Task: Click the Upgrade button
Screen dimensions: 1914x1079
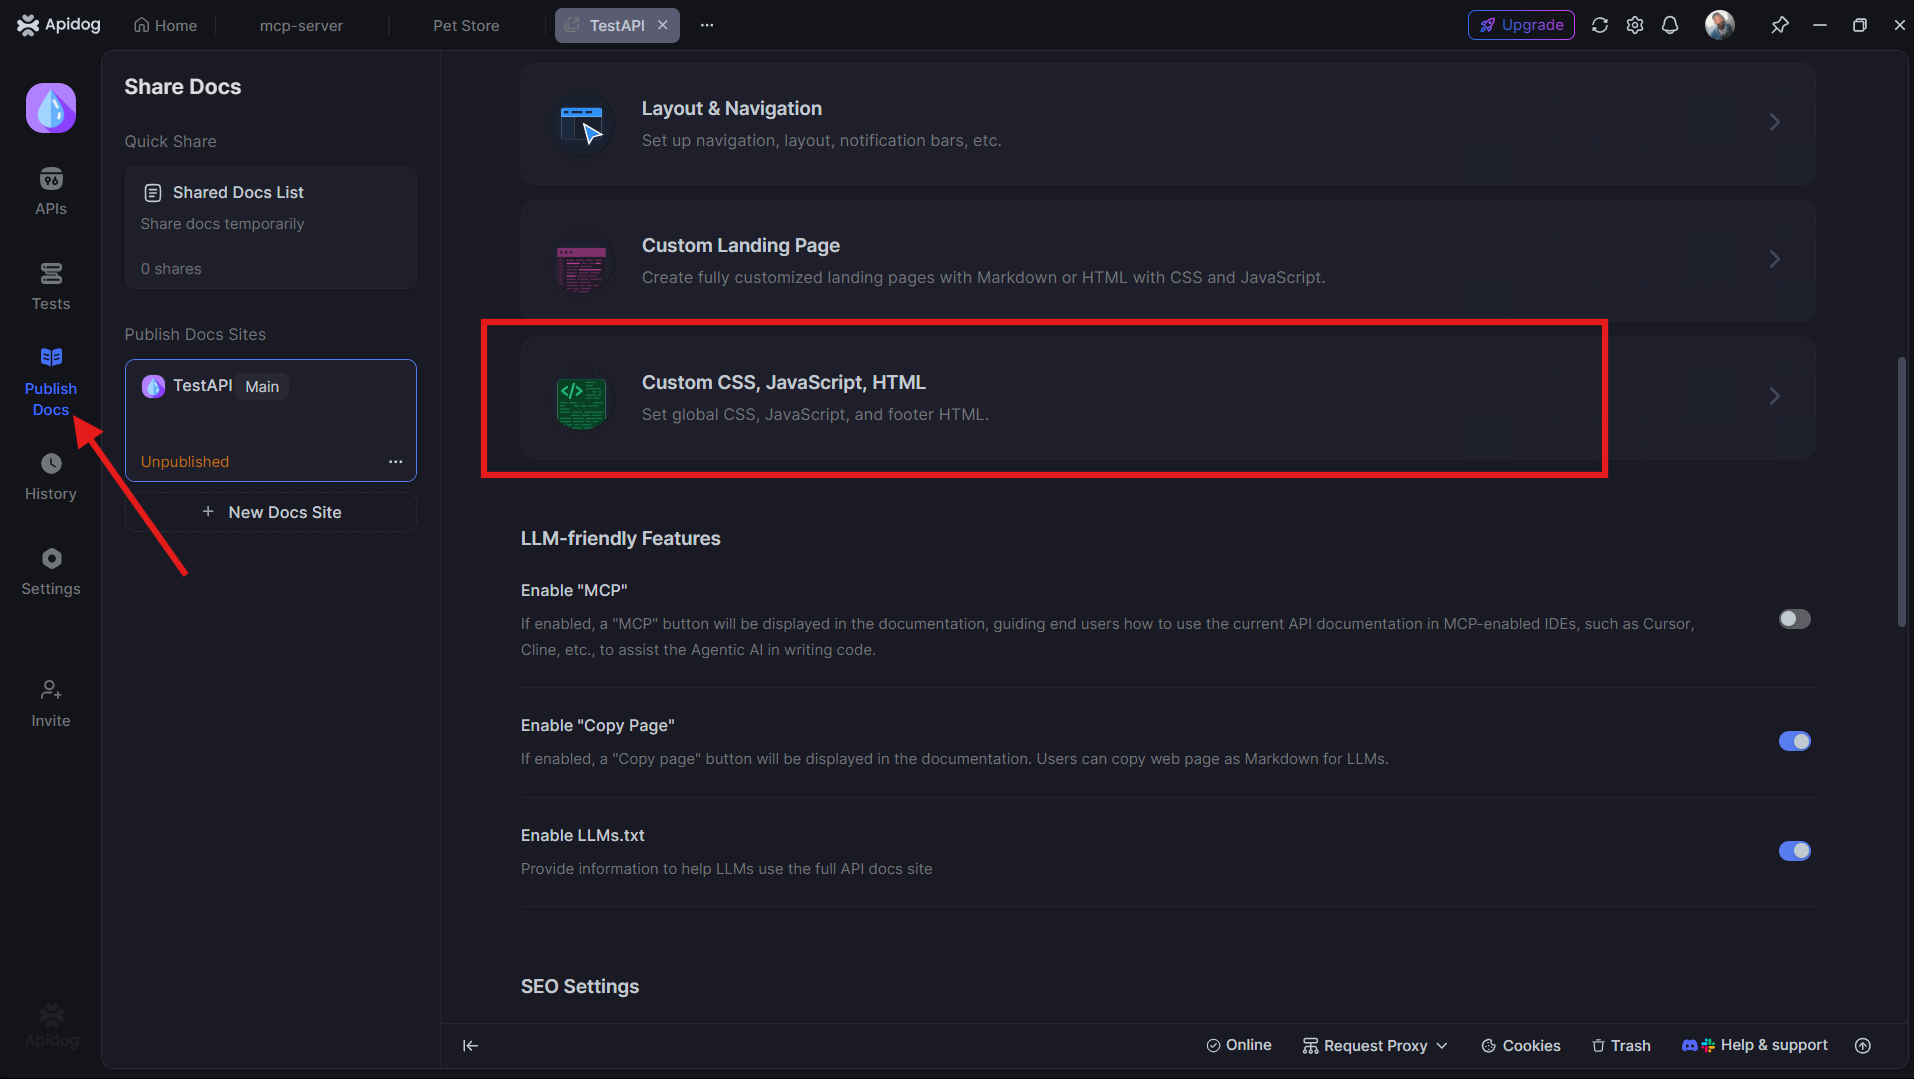Action: [x=1521, y=25]
